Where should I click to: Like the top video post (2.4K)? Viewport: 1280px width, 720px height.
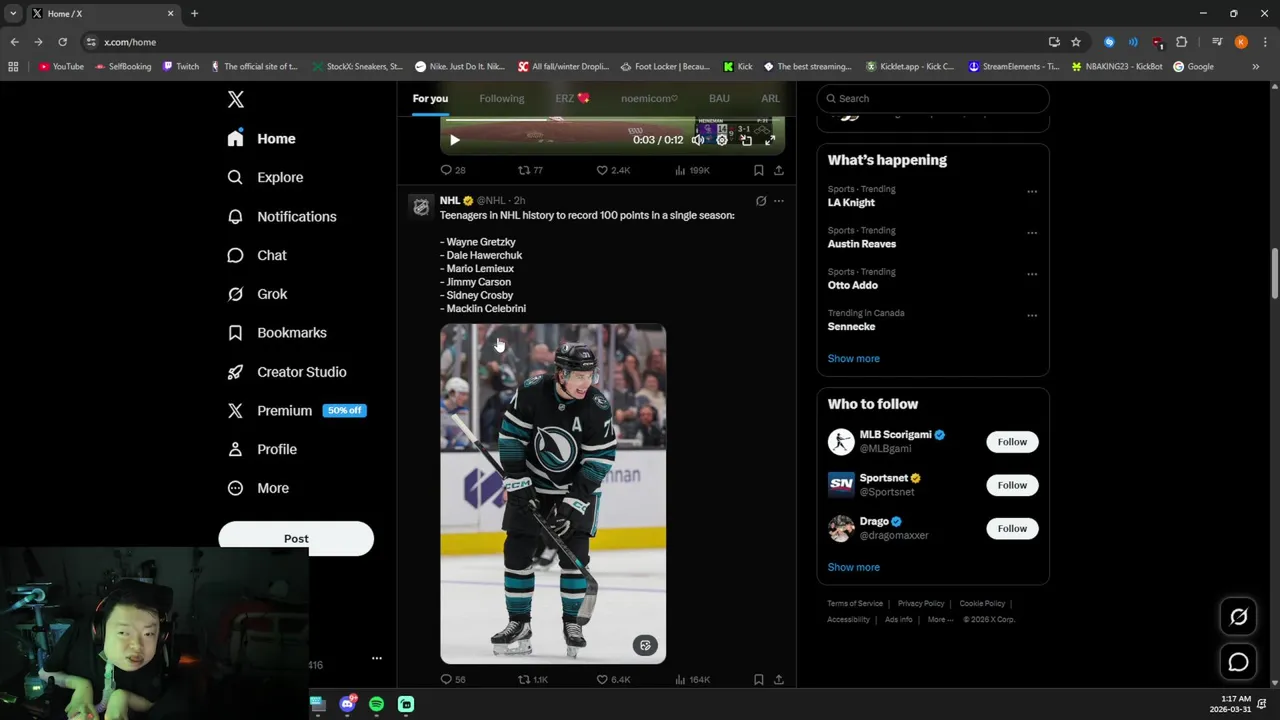pos(613,170)
